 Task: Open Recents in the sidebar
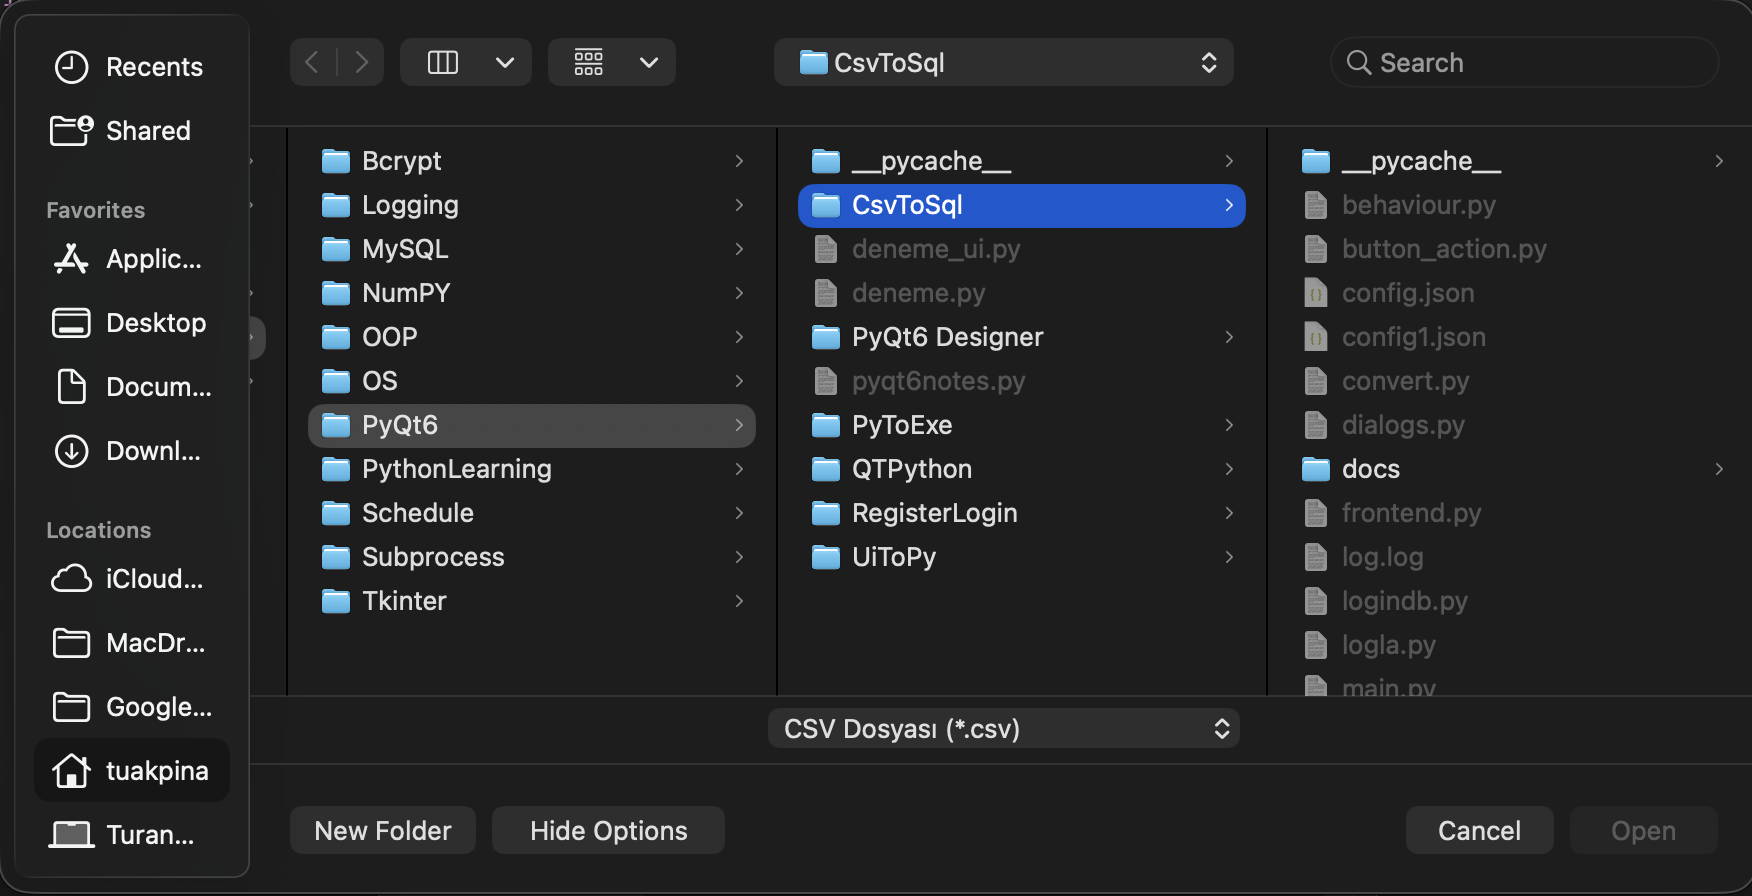[132, 67]
